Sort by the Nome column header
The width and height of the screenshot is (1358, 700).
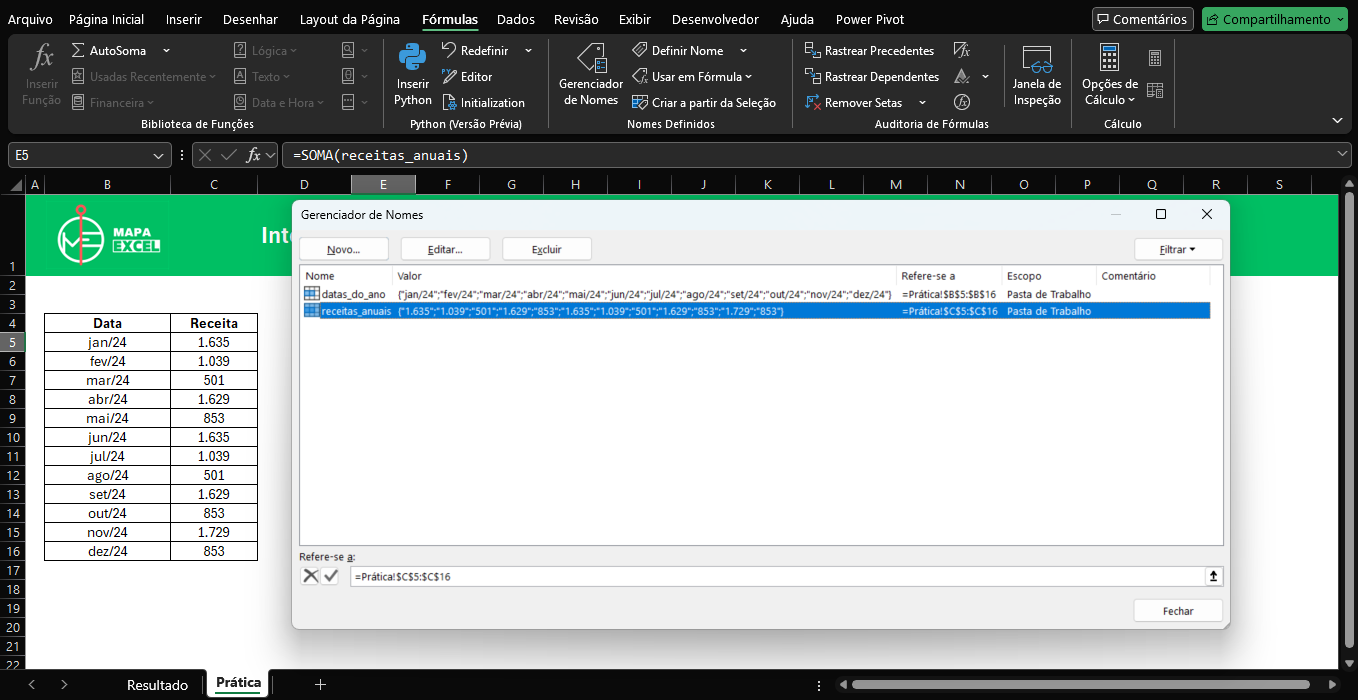pyautogui.click(x=347, y=275)
